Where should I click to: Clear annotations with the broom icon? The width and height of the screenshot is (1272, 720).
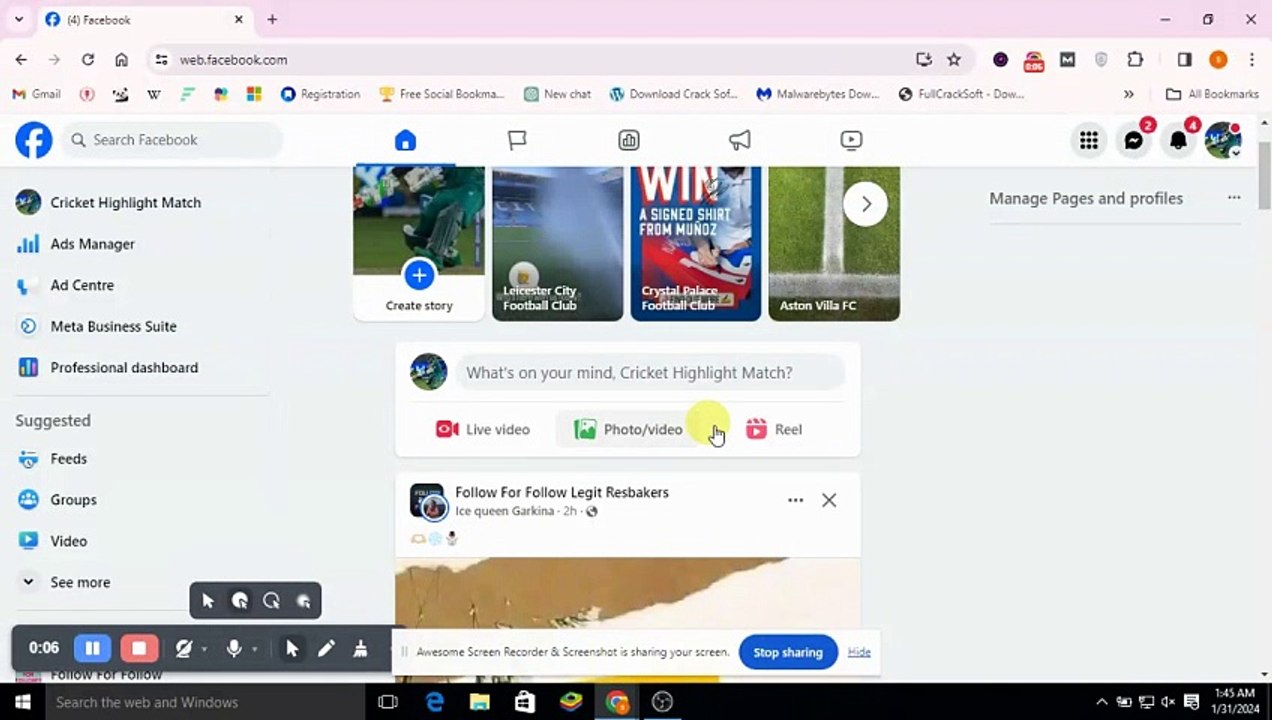pyautogui.click(x=360, y=649)
